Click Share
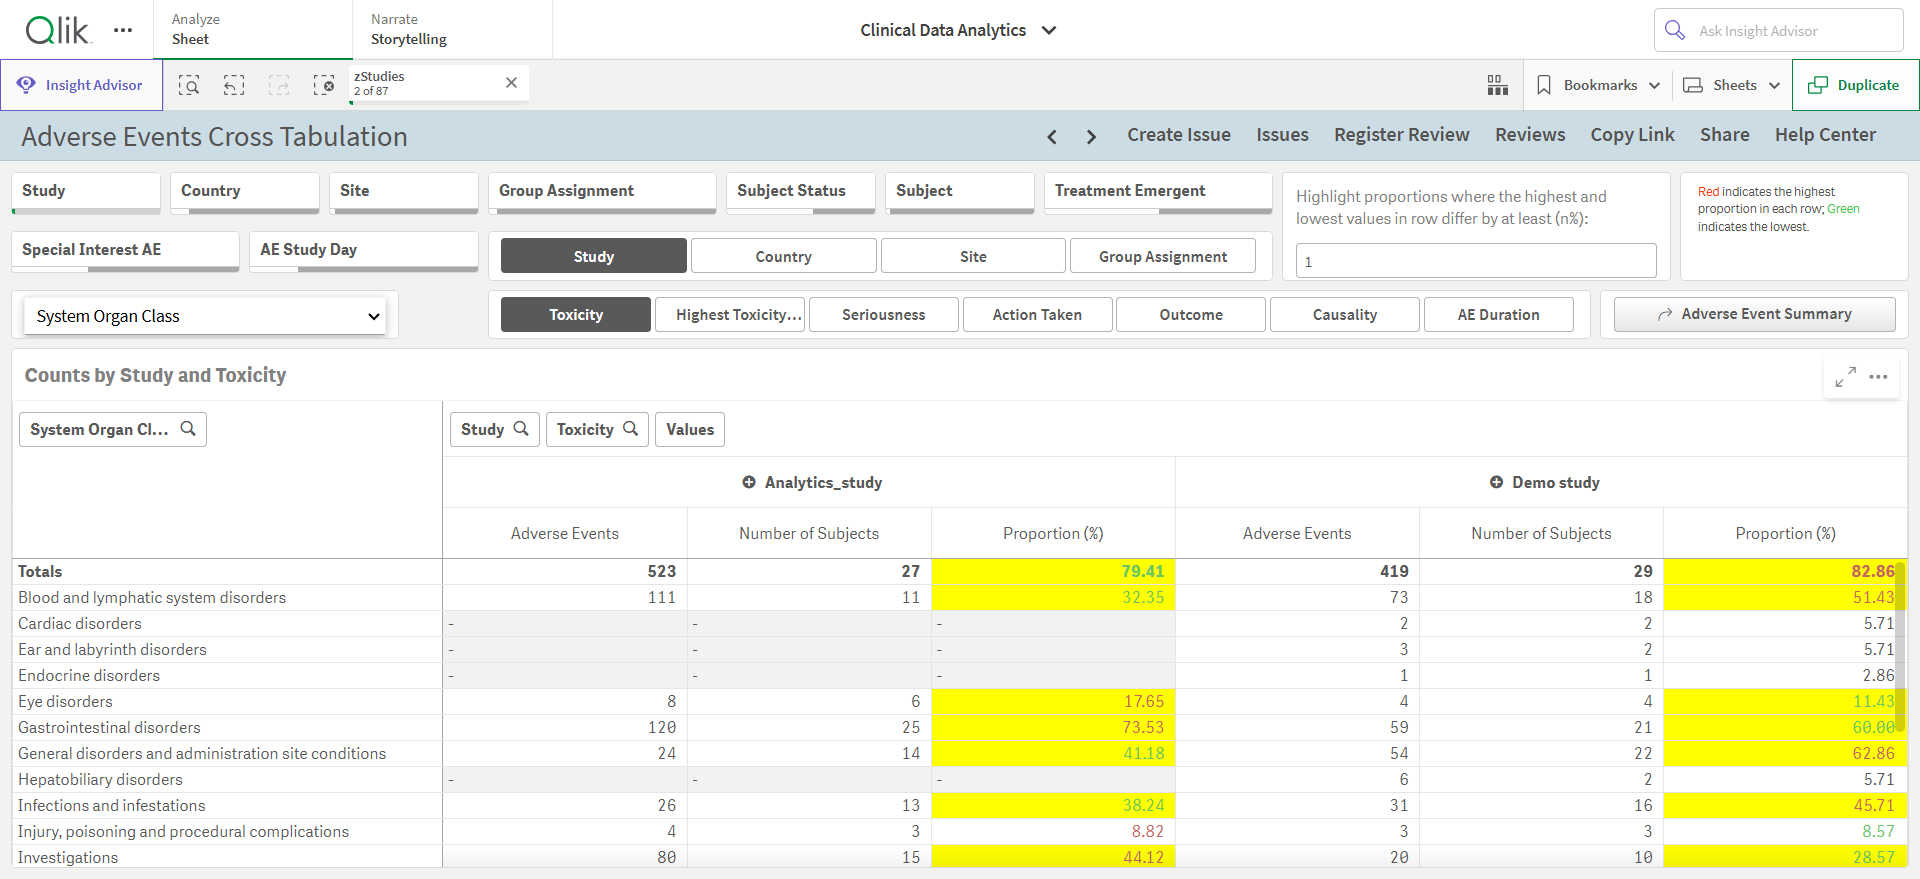1920x879 pixels. coord(1724,135)
